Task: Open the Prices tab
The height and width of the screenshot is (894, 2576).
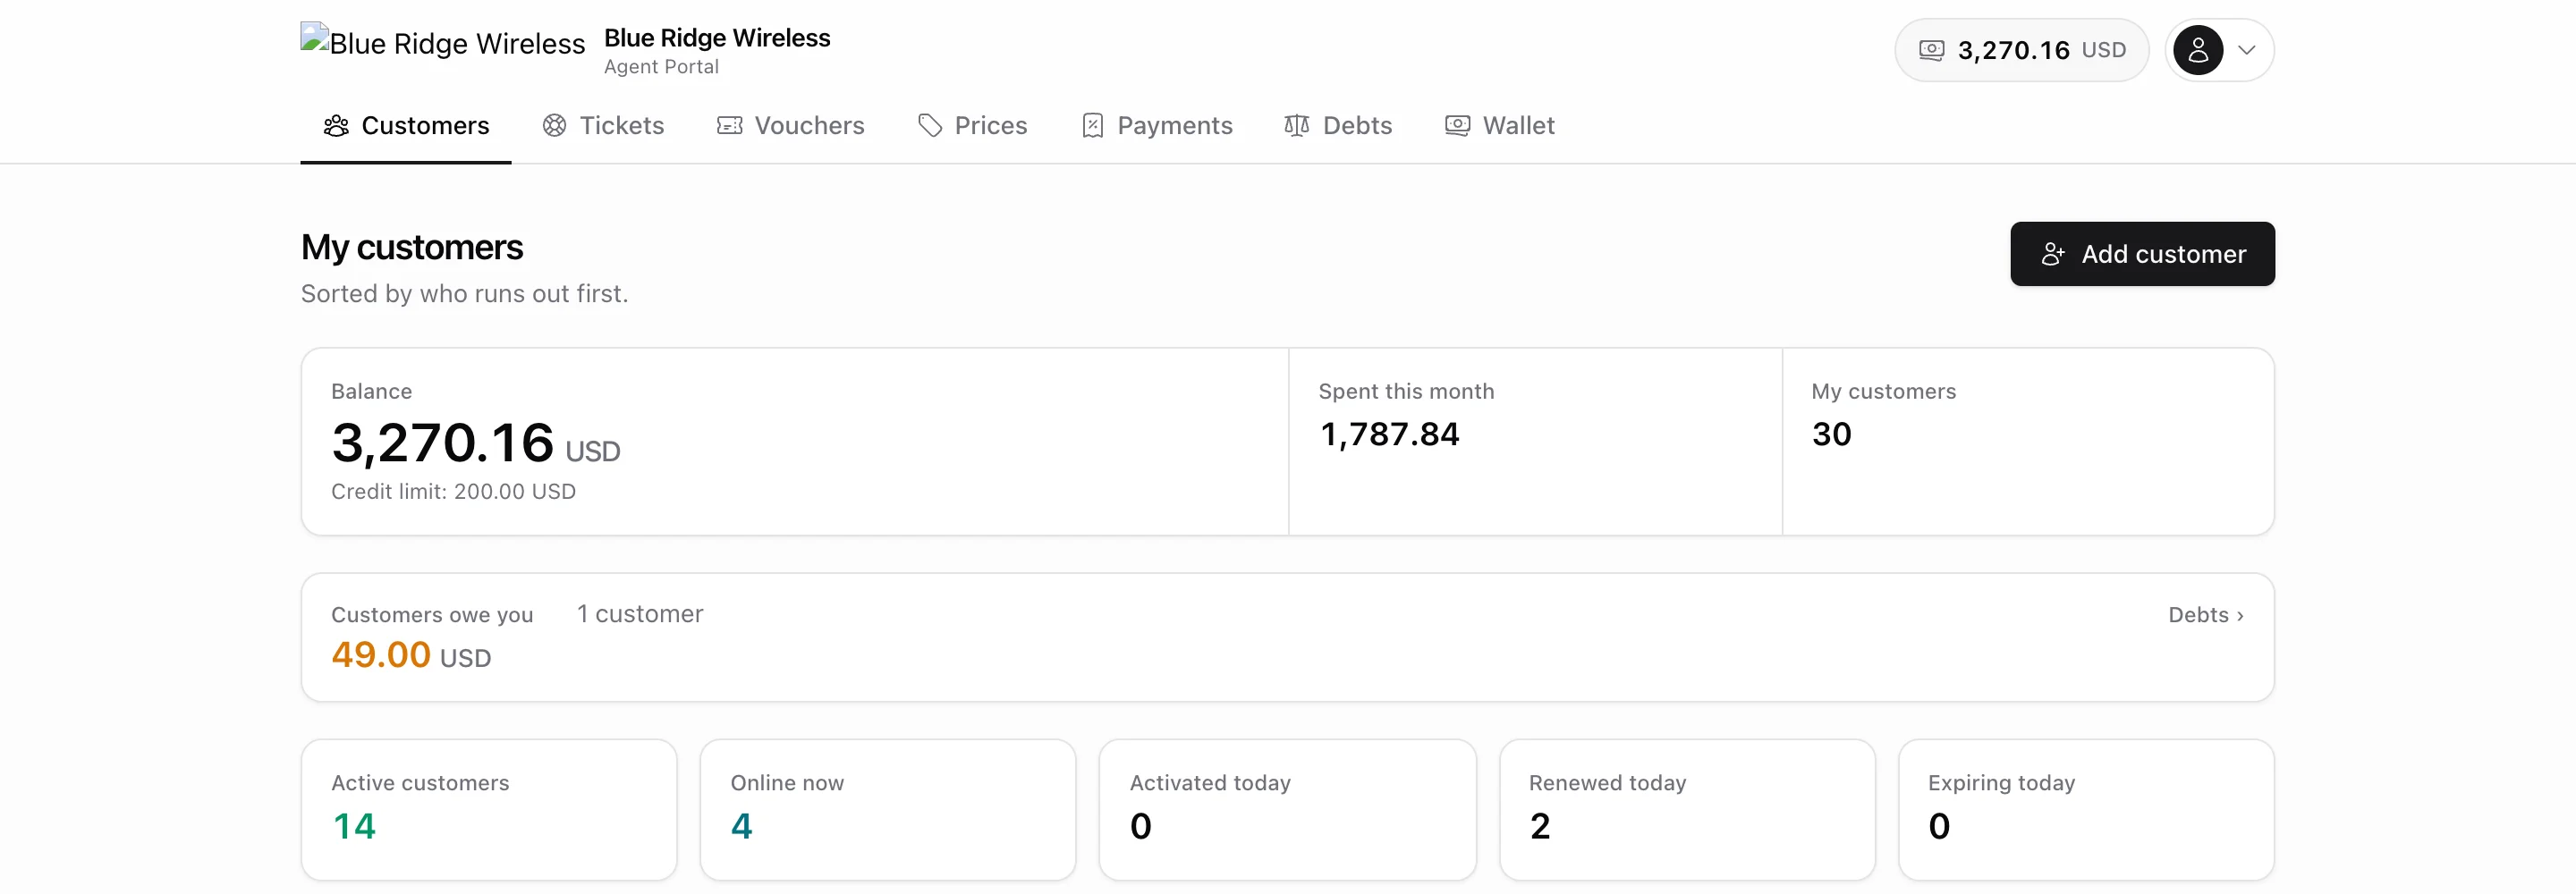Action: [x=972, y=126]
